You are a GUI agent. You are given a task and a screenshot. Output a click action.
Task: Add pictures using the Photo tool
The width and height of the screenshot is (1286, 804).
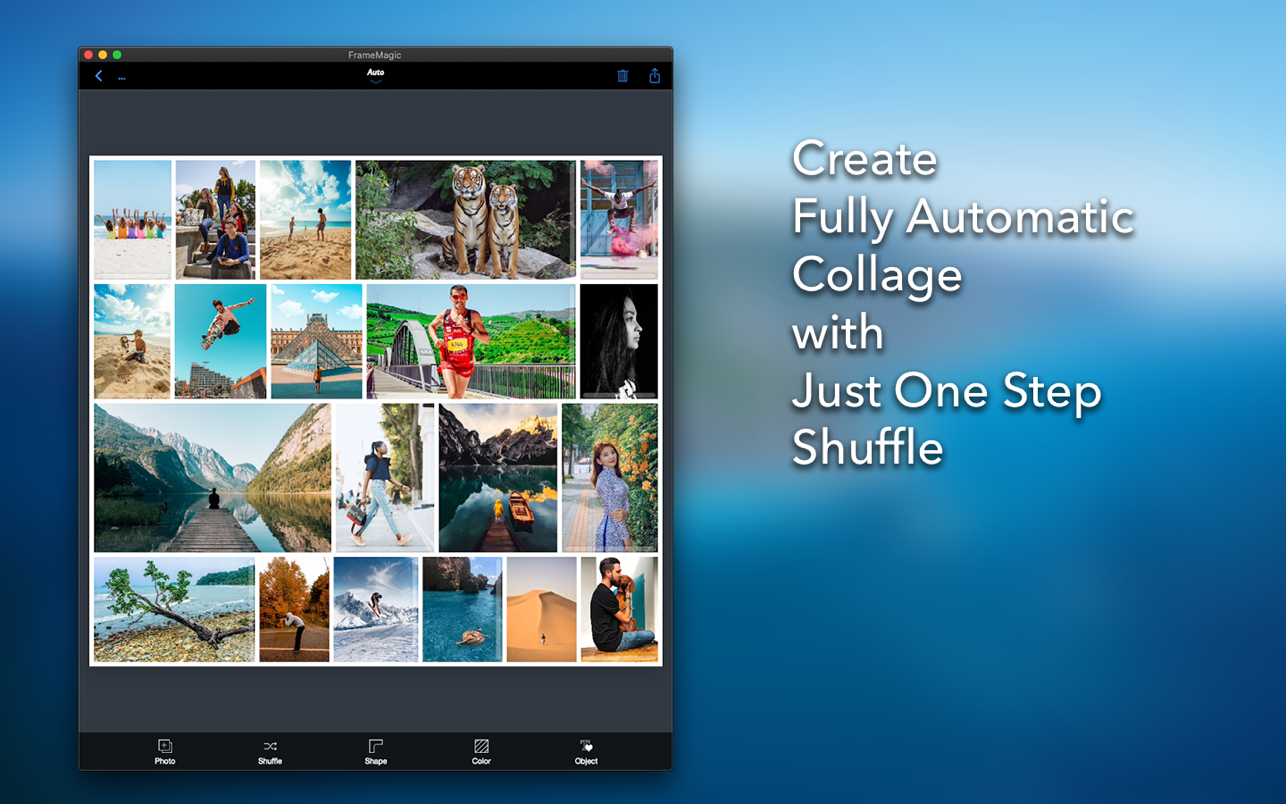[x=165, y=751]
